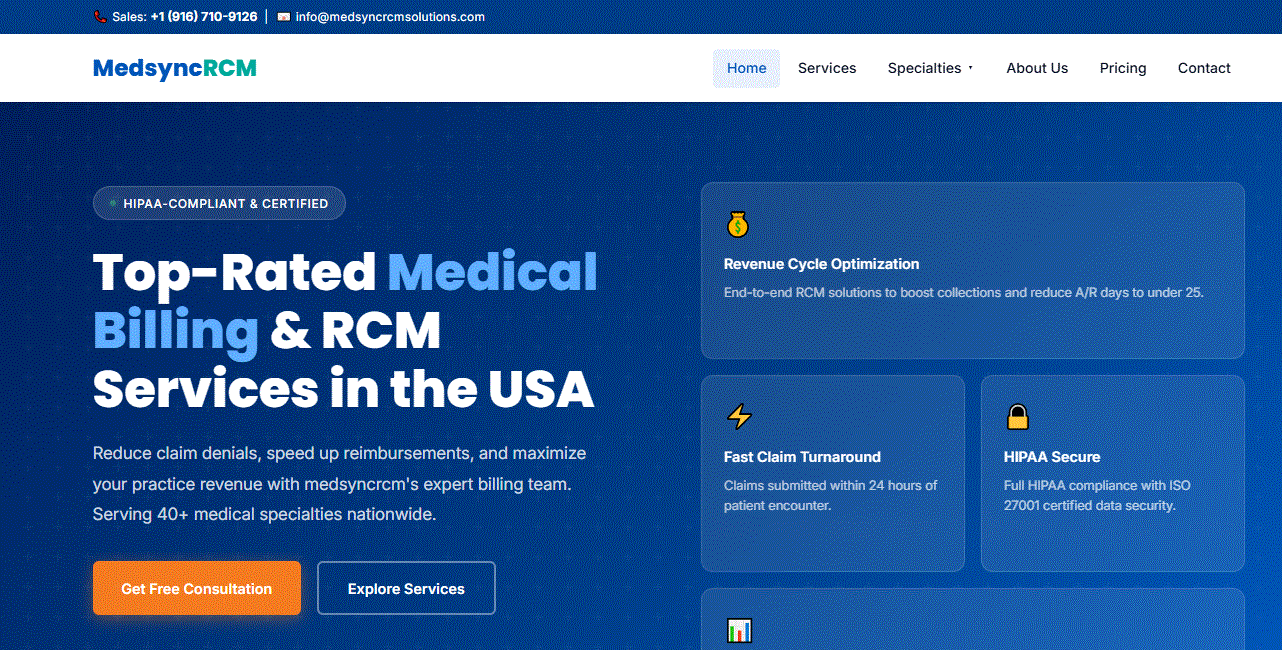Click 'Claims submitted within 24 hours' description
1282x650 pixels.
coord(831,495)
